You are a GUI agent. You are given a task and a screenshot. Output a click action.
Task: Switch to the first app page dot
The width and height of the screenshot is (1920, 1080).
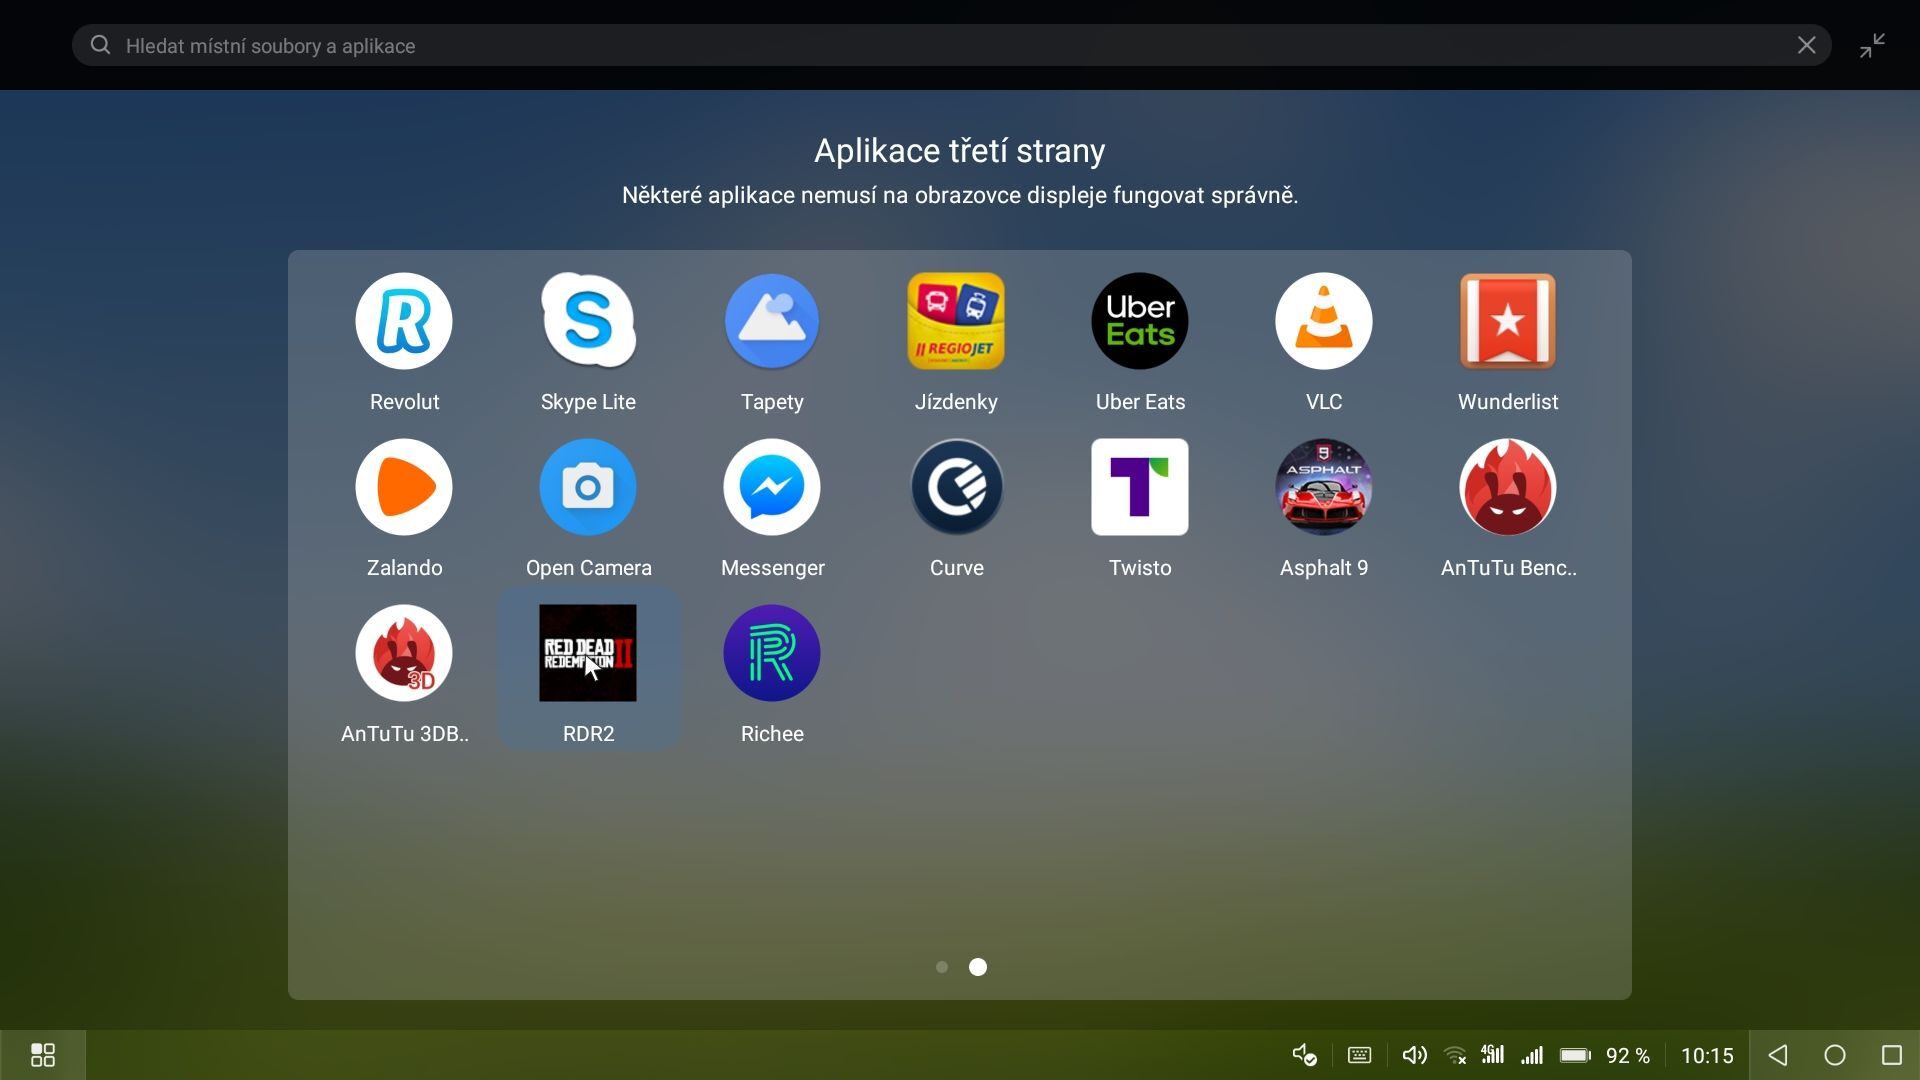(x=941, y=967)
